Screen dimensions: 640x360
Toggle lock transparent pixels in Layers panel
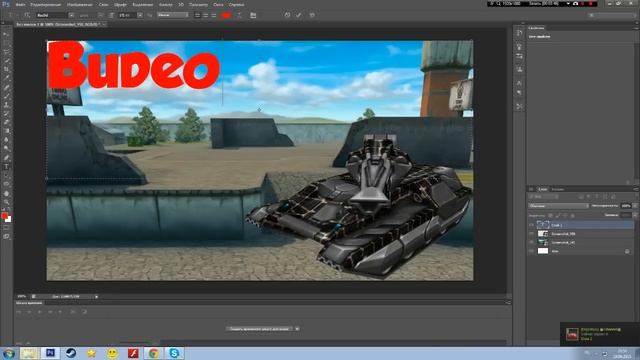(551, 215)
